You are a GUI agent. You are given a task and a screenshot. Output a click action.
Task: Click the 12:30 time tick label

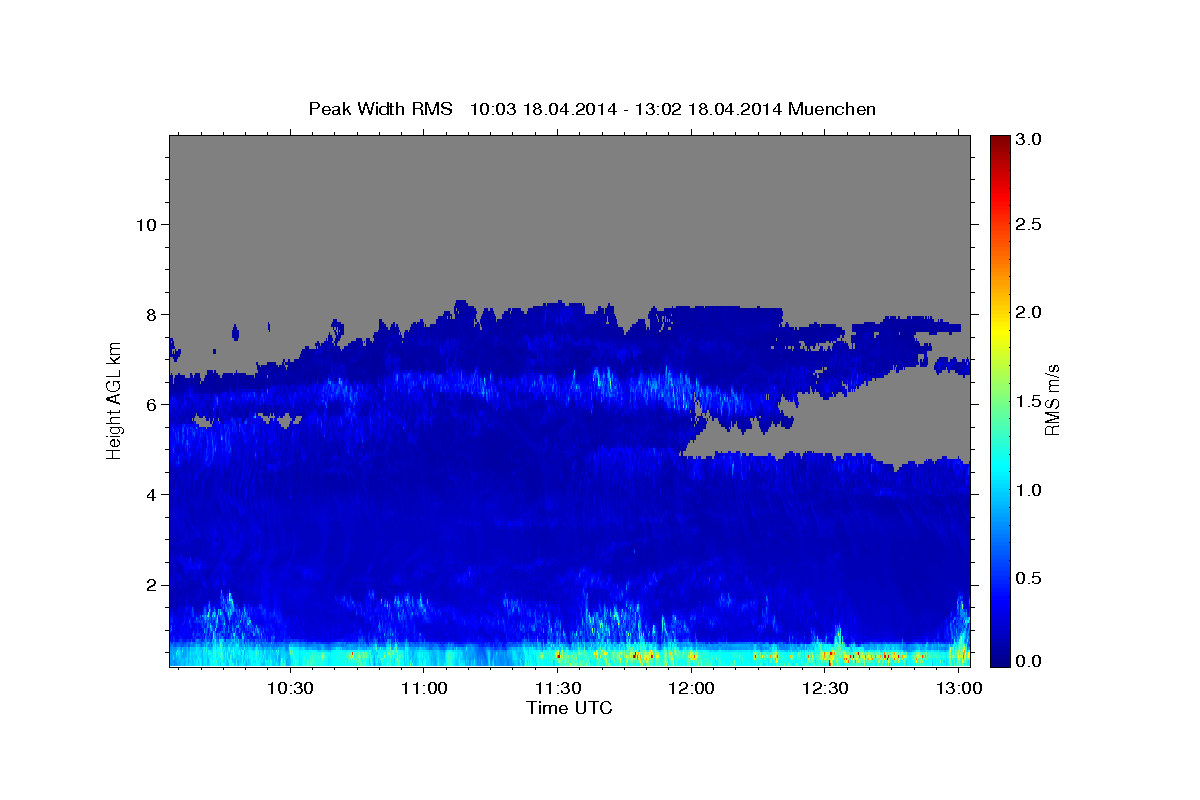click(x=825, y=689)
